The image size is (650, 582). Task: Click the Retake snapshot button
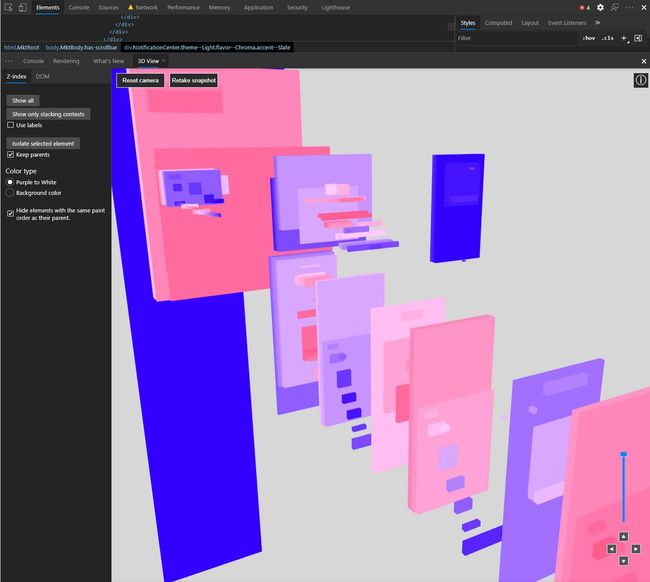[x=193, y=80]
